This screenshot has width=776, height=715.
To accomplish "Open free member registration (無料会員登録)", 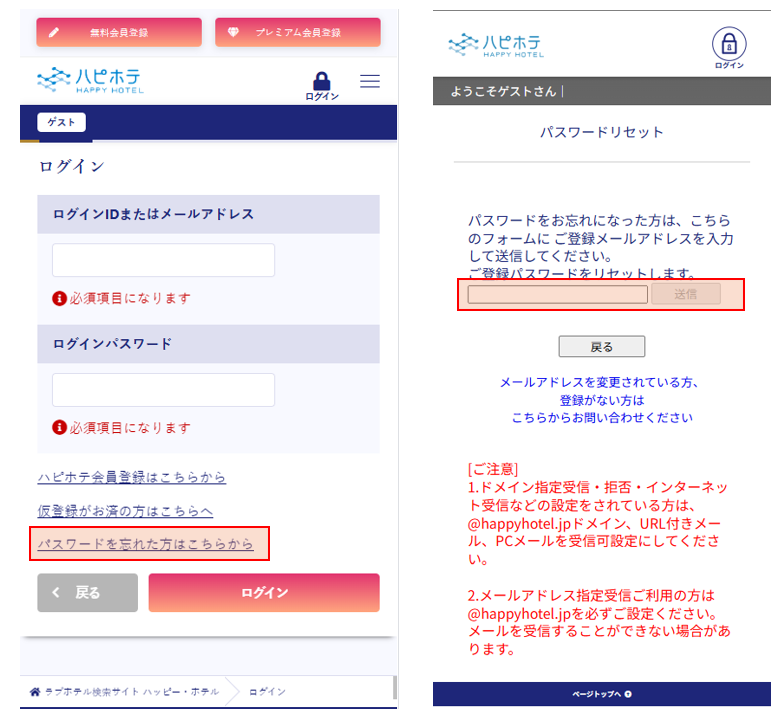I will pos(119,32).
